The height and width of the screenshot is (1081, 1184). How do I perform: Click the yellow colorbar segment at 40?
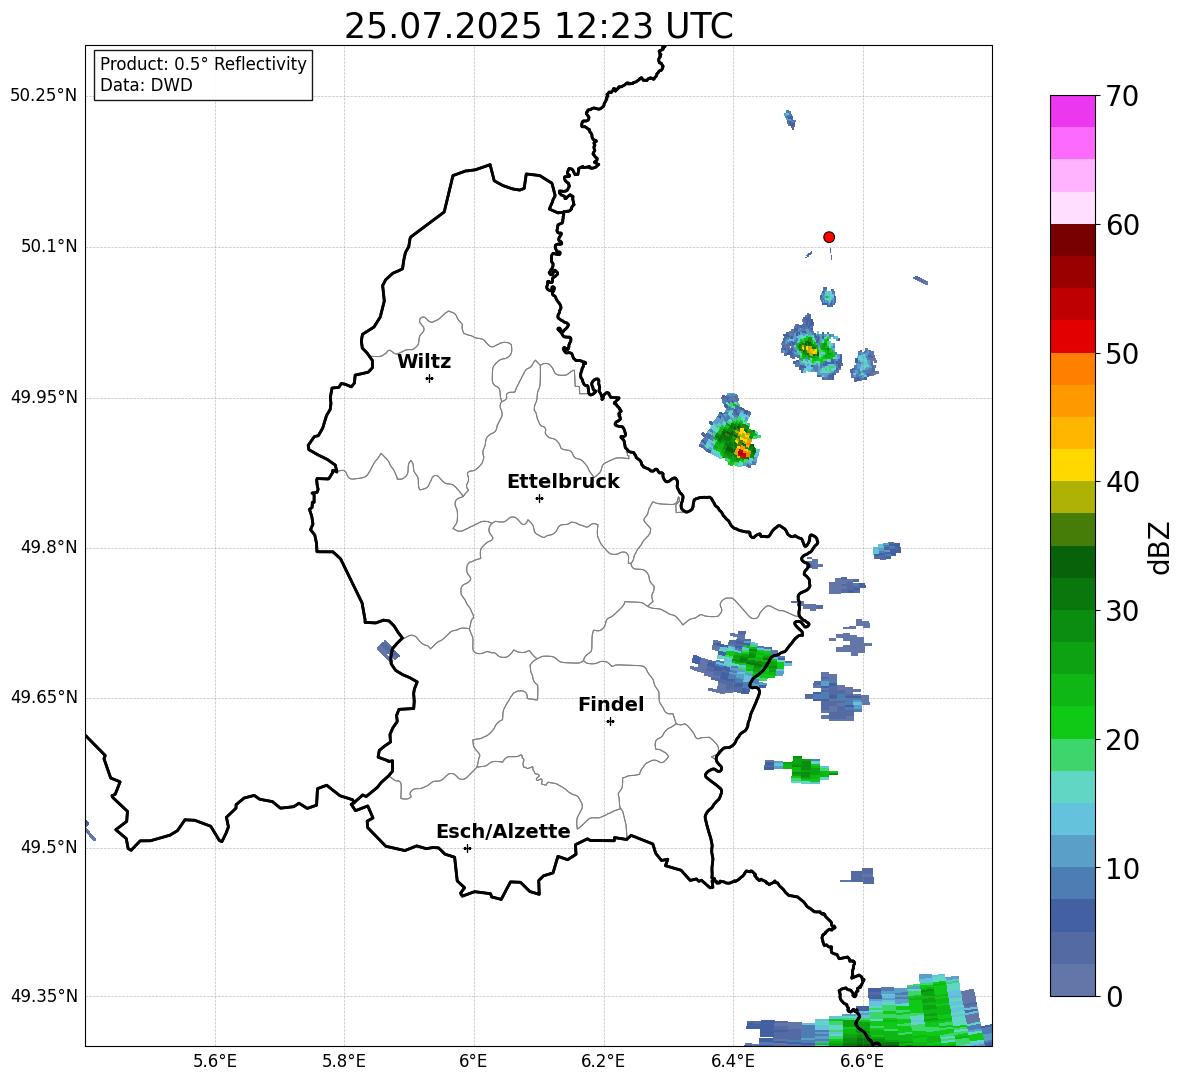pos(1072,466)
